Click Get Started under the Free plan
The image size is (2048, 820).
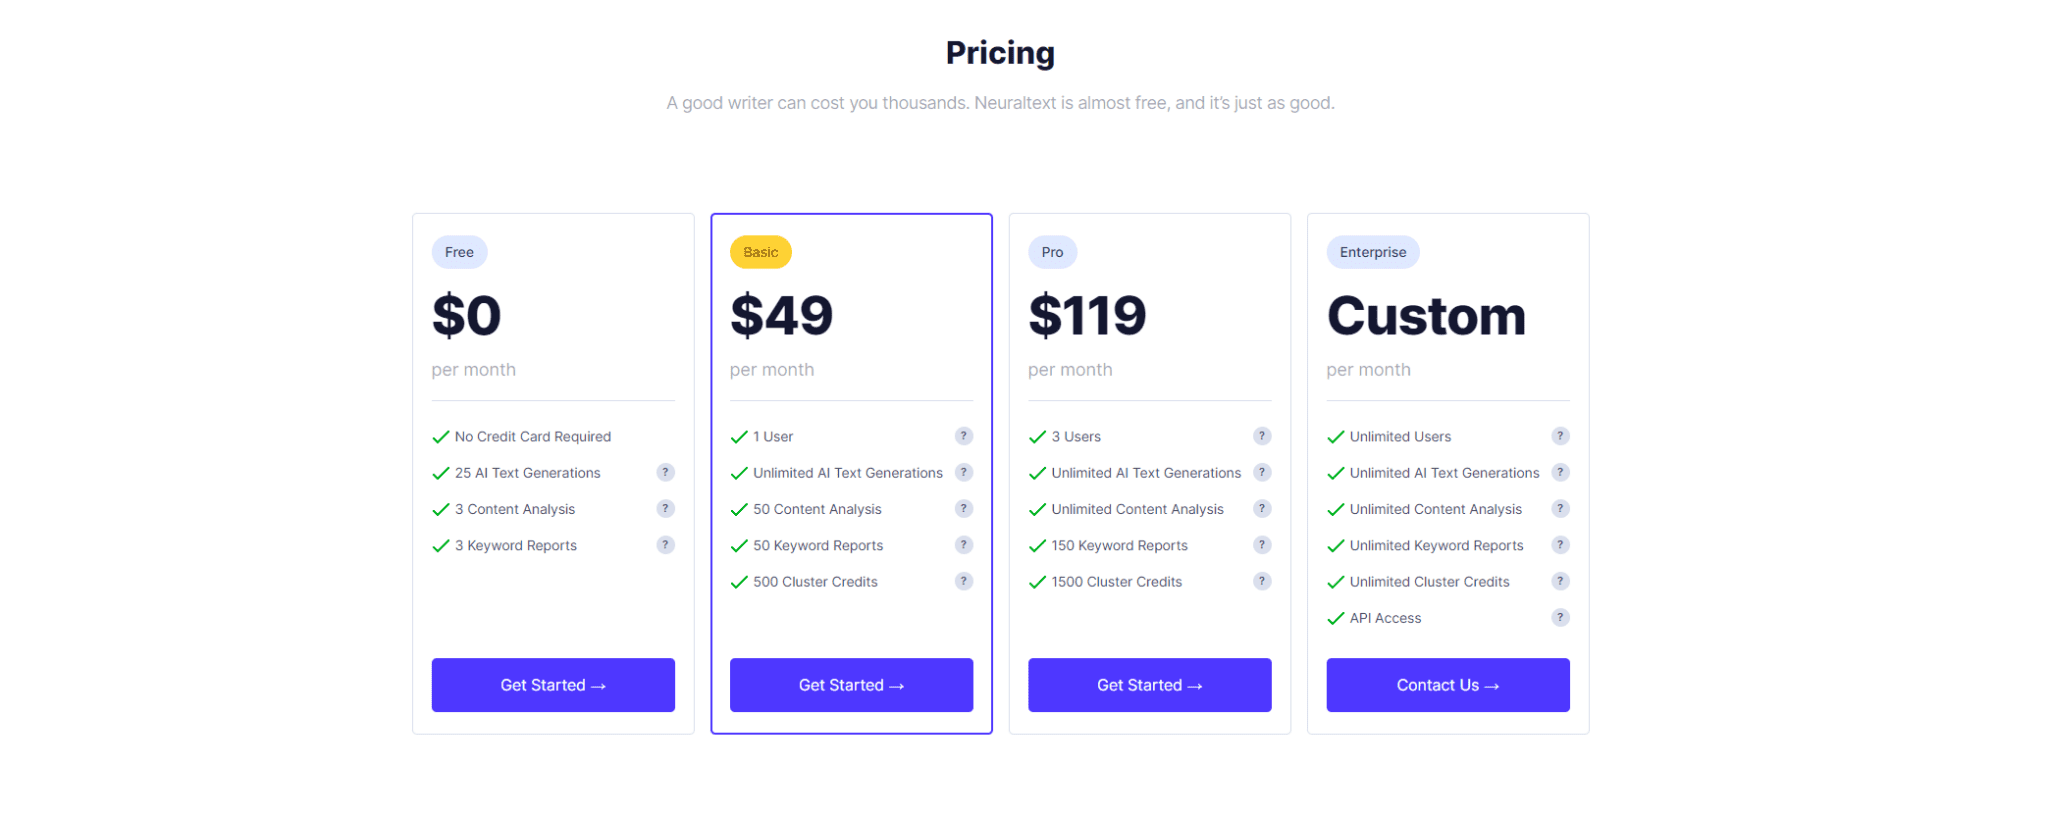[553, 685]
